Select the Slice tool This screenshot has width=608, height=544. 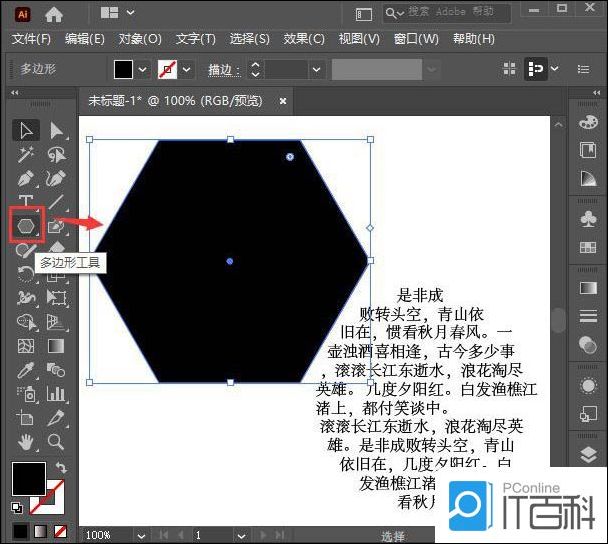pyautogui.click(x=56, y=418)
